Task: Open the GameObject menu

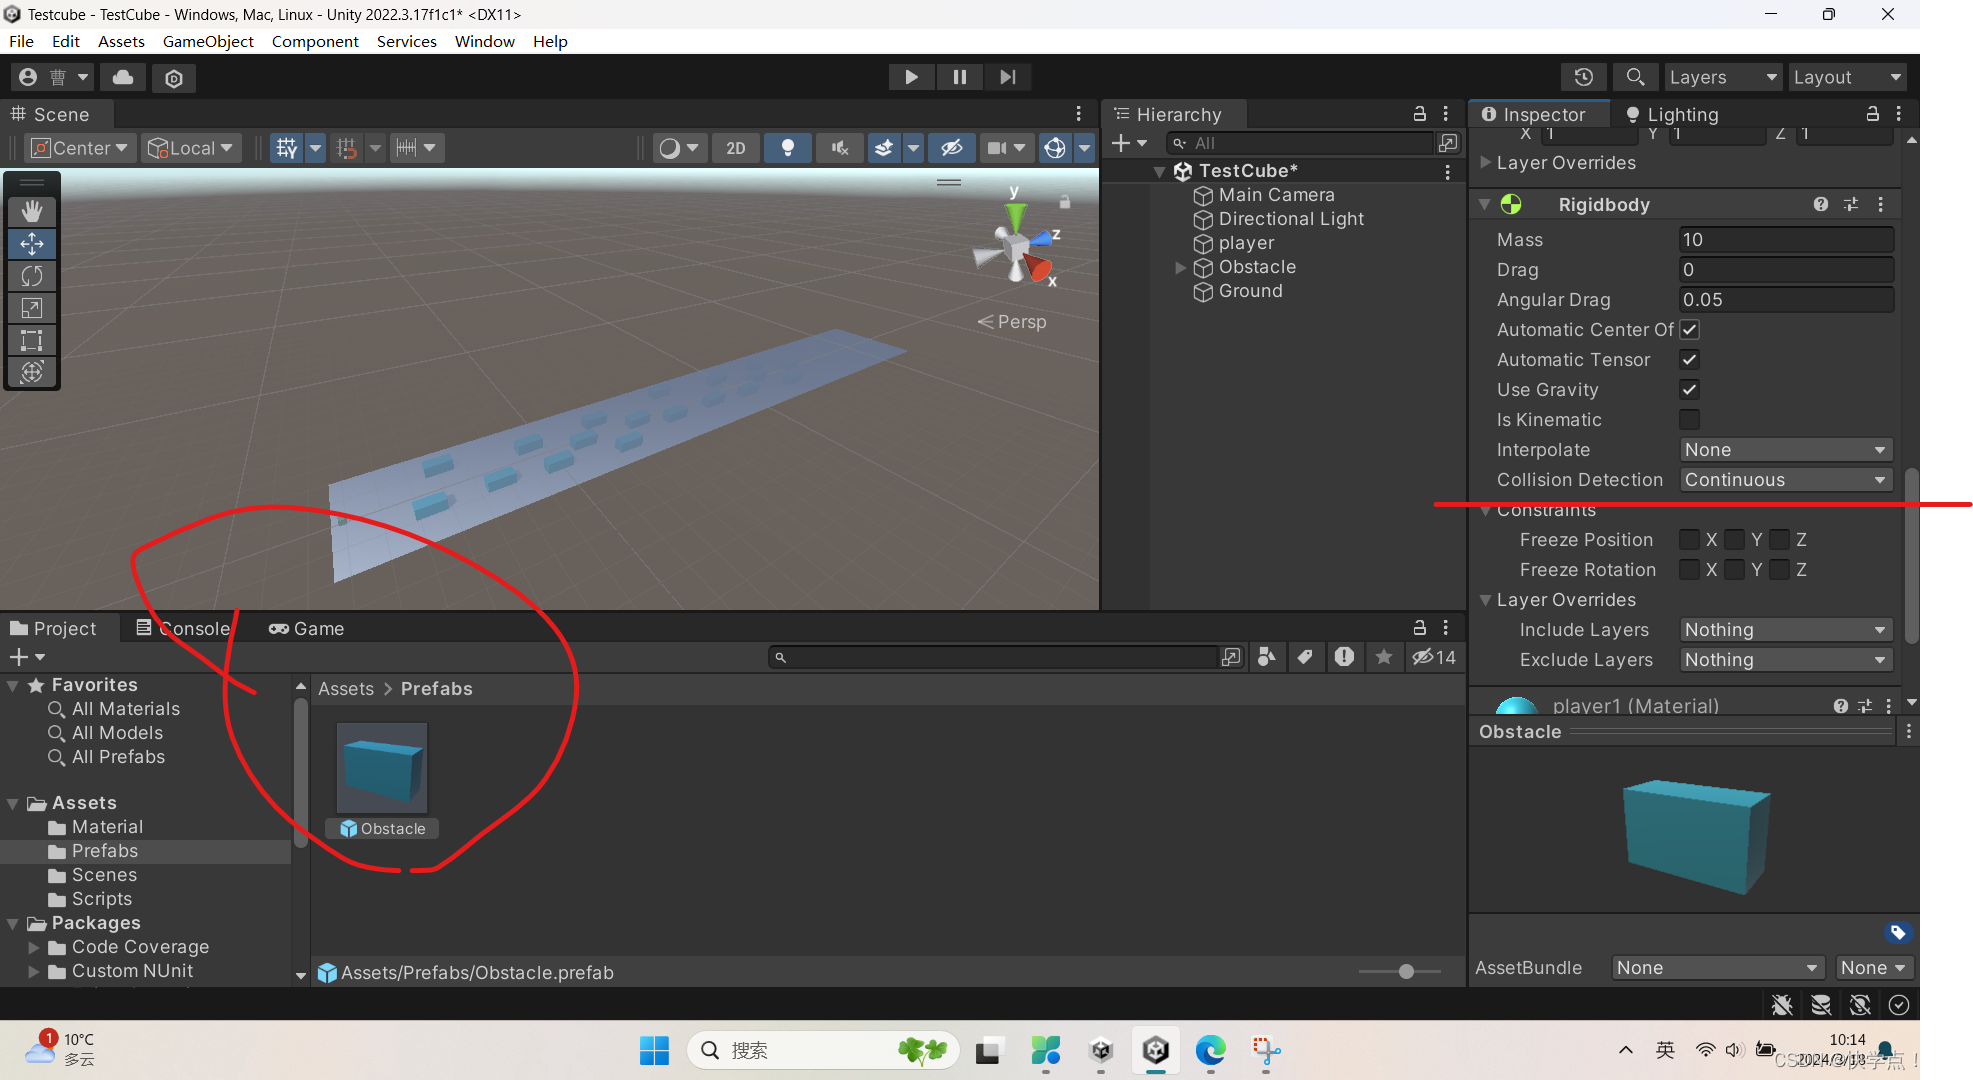Action: (x=208, y=41)
